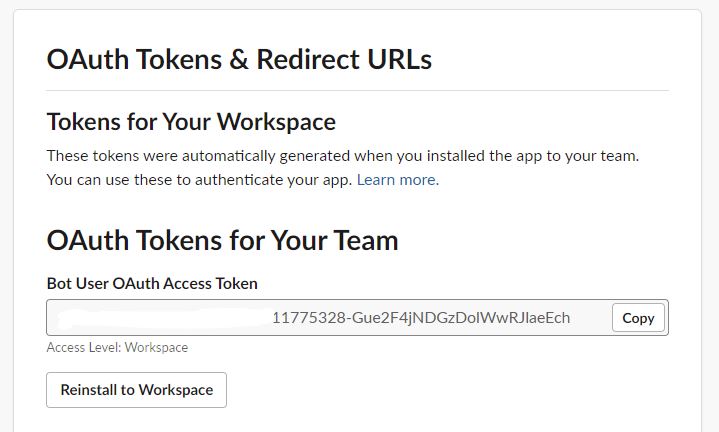The image size is (719, 432).
Task: Select the 'These tokens were automatically generated' text line
Action: tap(343, 156)
